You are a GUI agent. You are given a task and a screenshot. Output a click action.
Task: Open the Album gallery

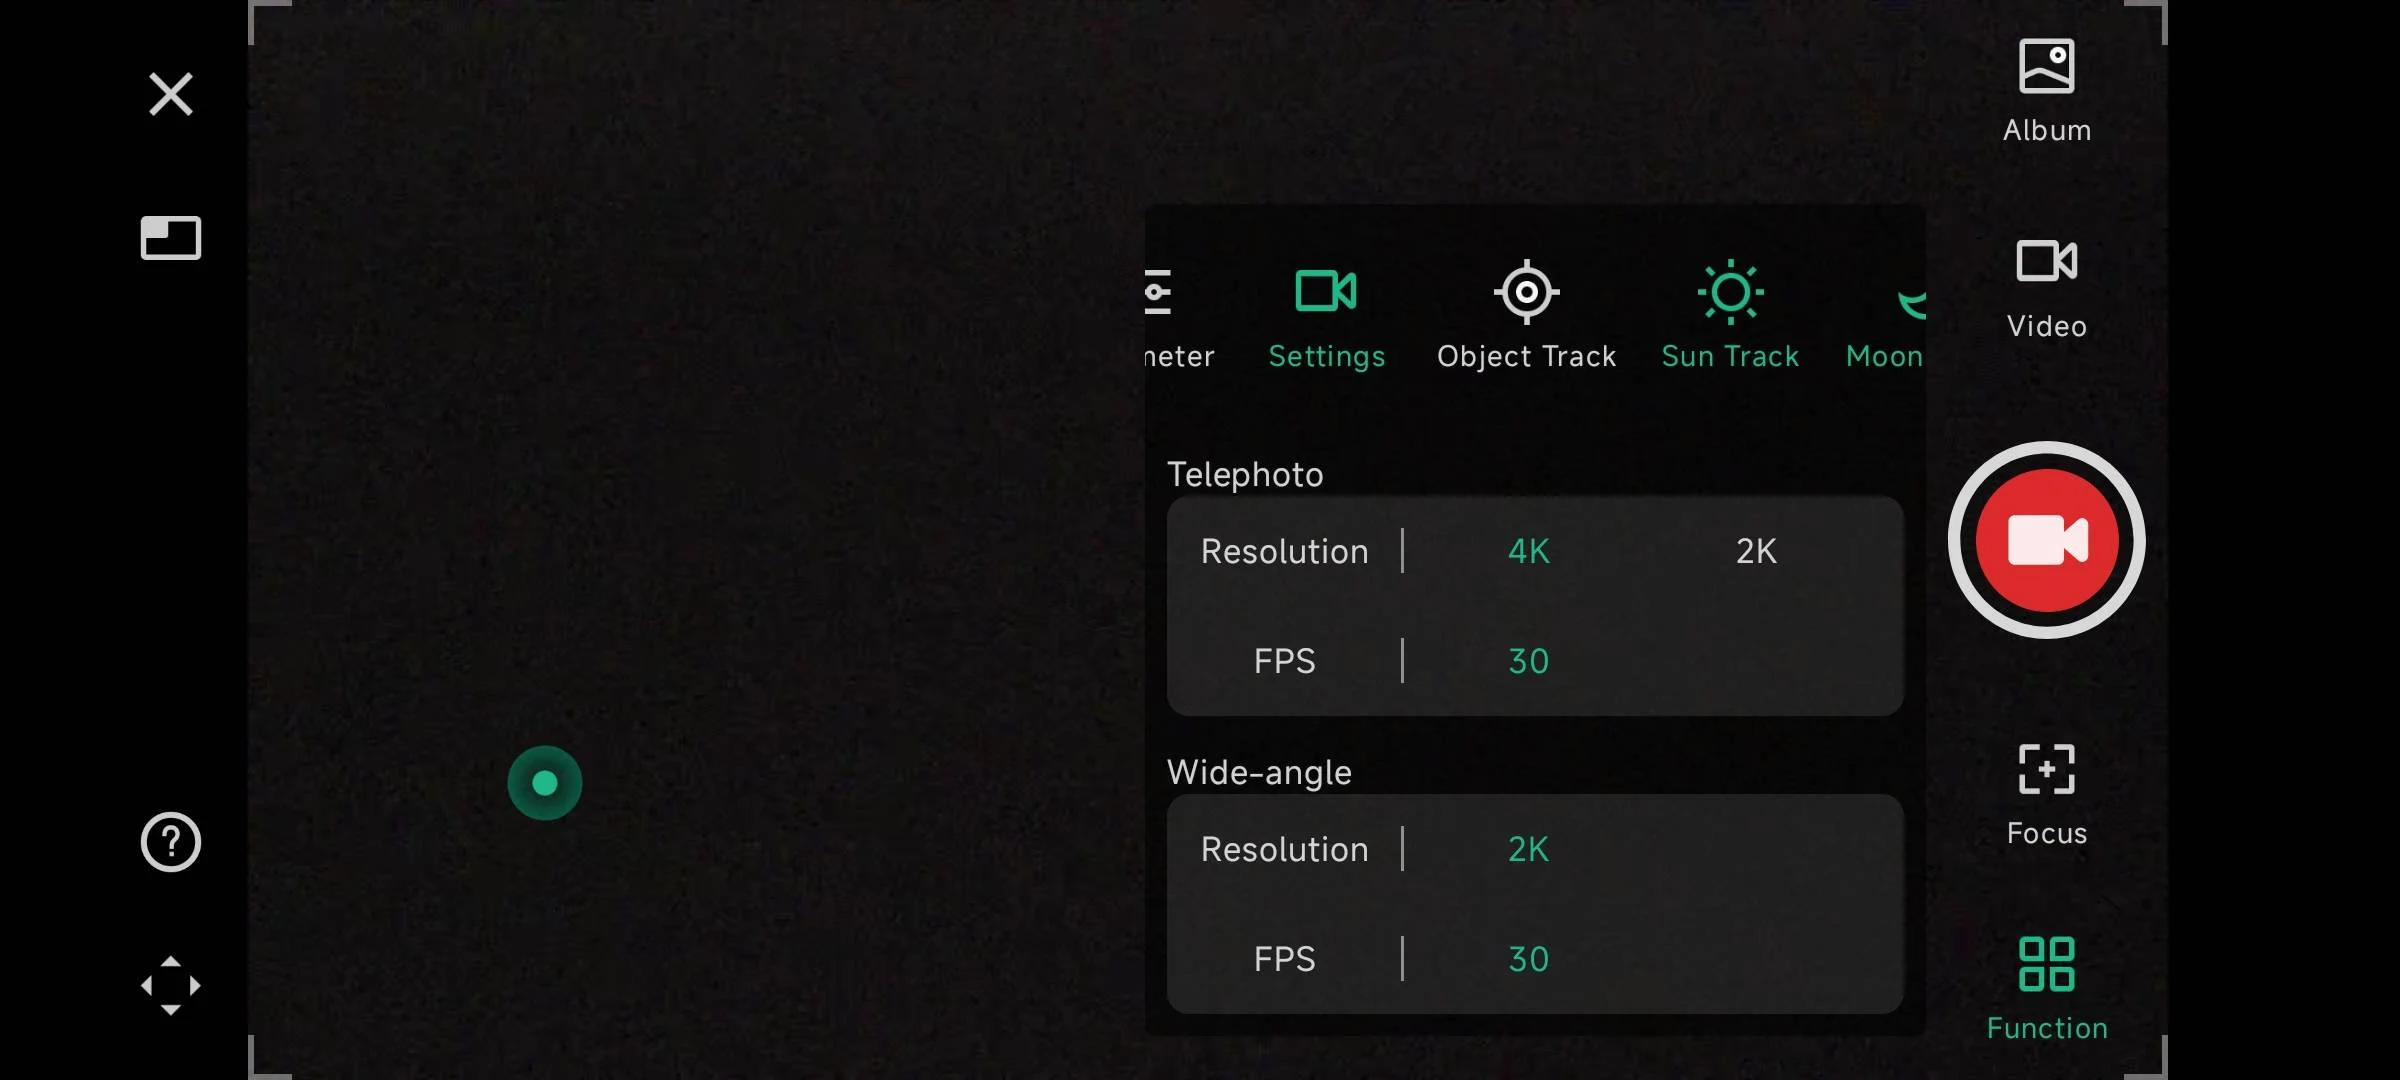point(2046,90)
